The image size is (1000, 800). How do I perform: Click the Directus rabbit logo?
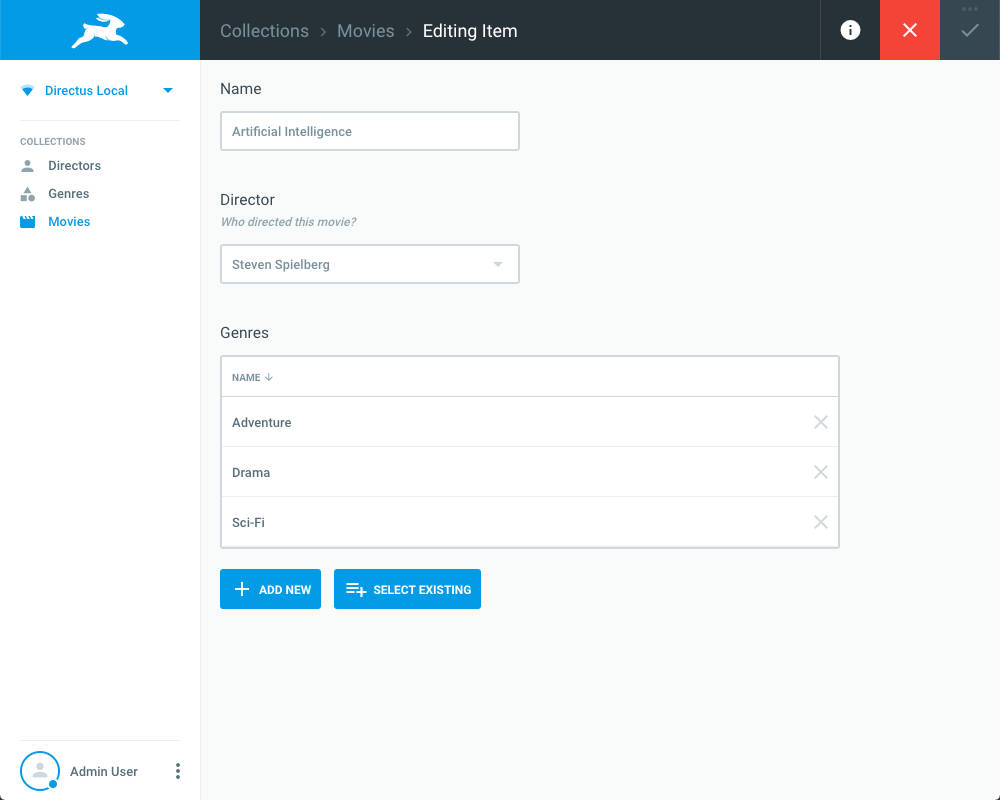pos(100,30)
